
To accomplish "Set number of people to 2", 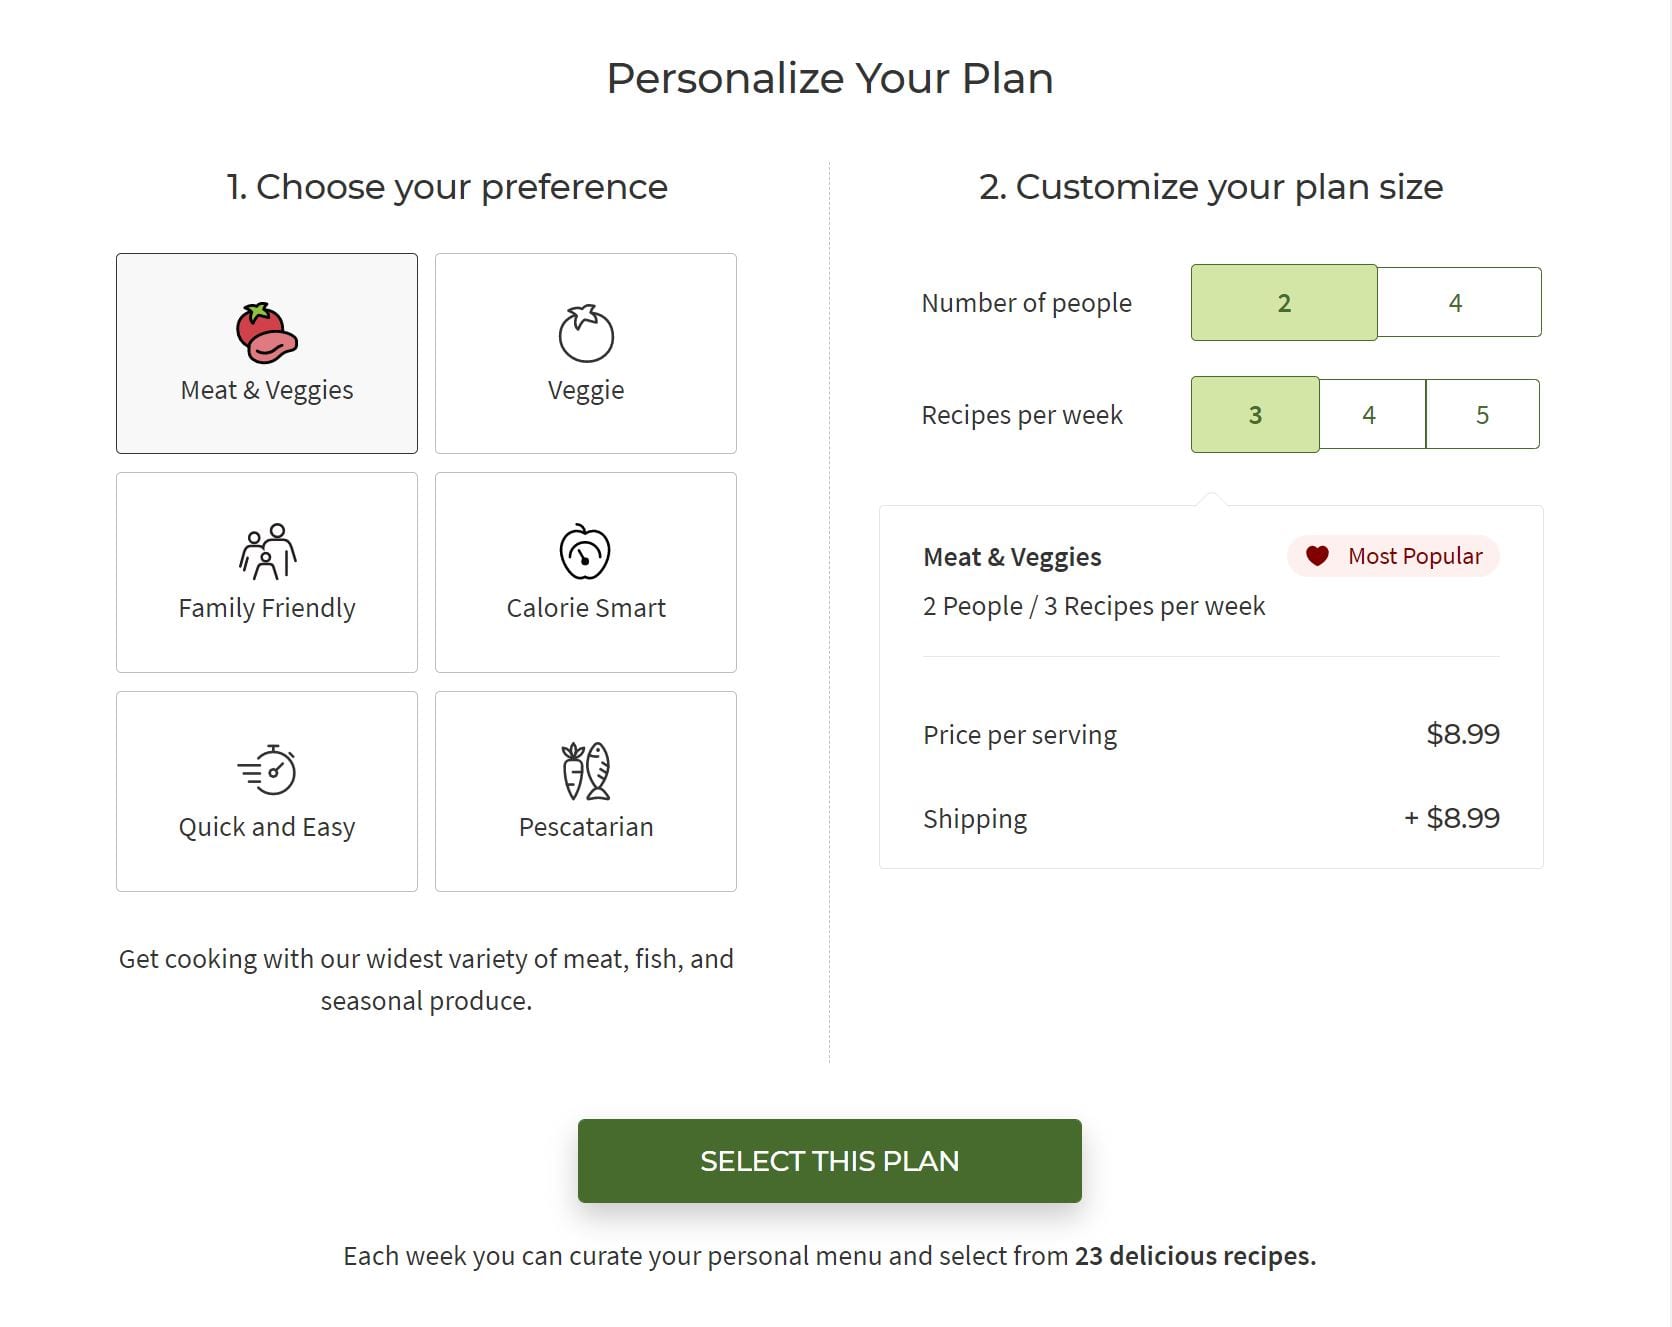I will (1284, 302).
